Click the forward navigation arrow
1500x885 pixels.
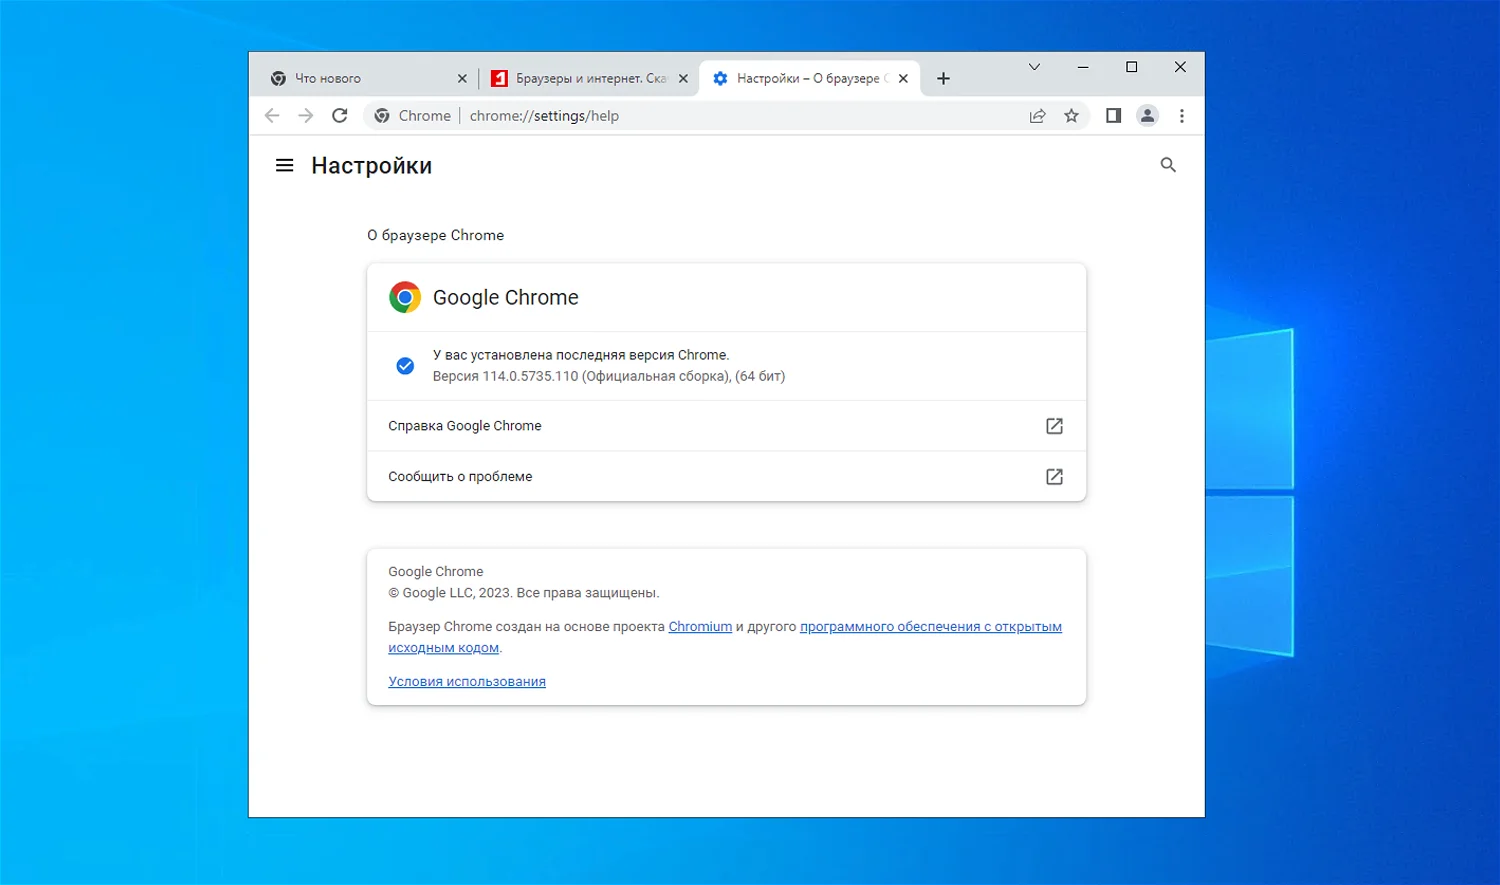306,115
